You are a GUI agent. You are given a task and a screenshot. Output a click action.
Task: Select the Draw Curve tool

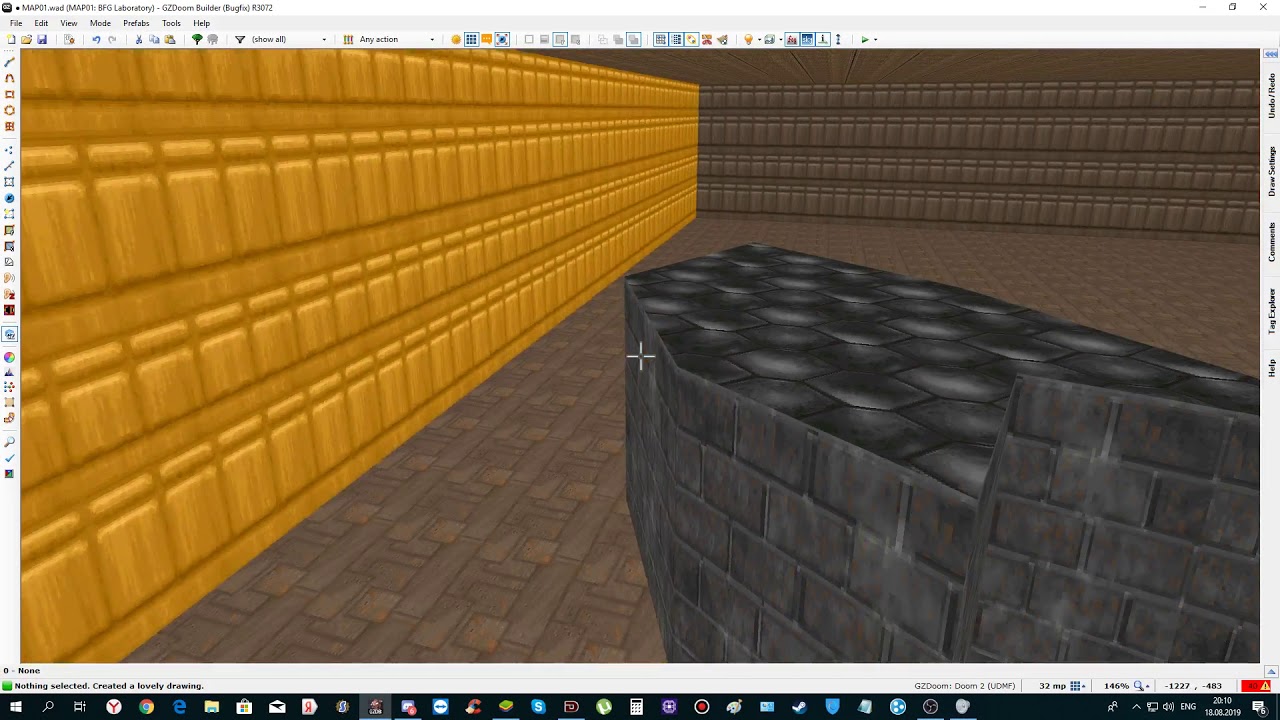(x=10, y=78)
